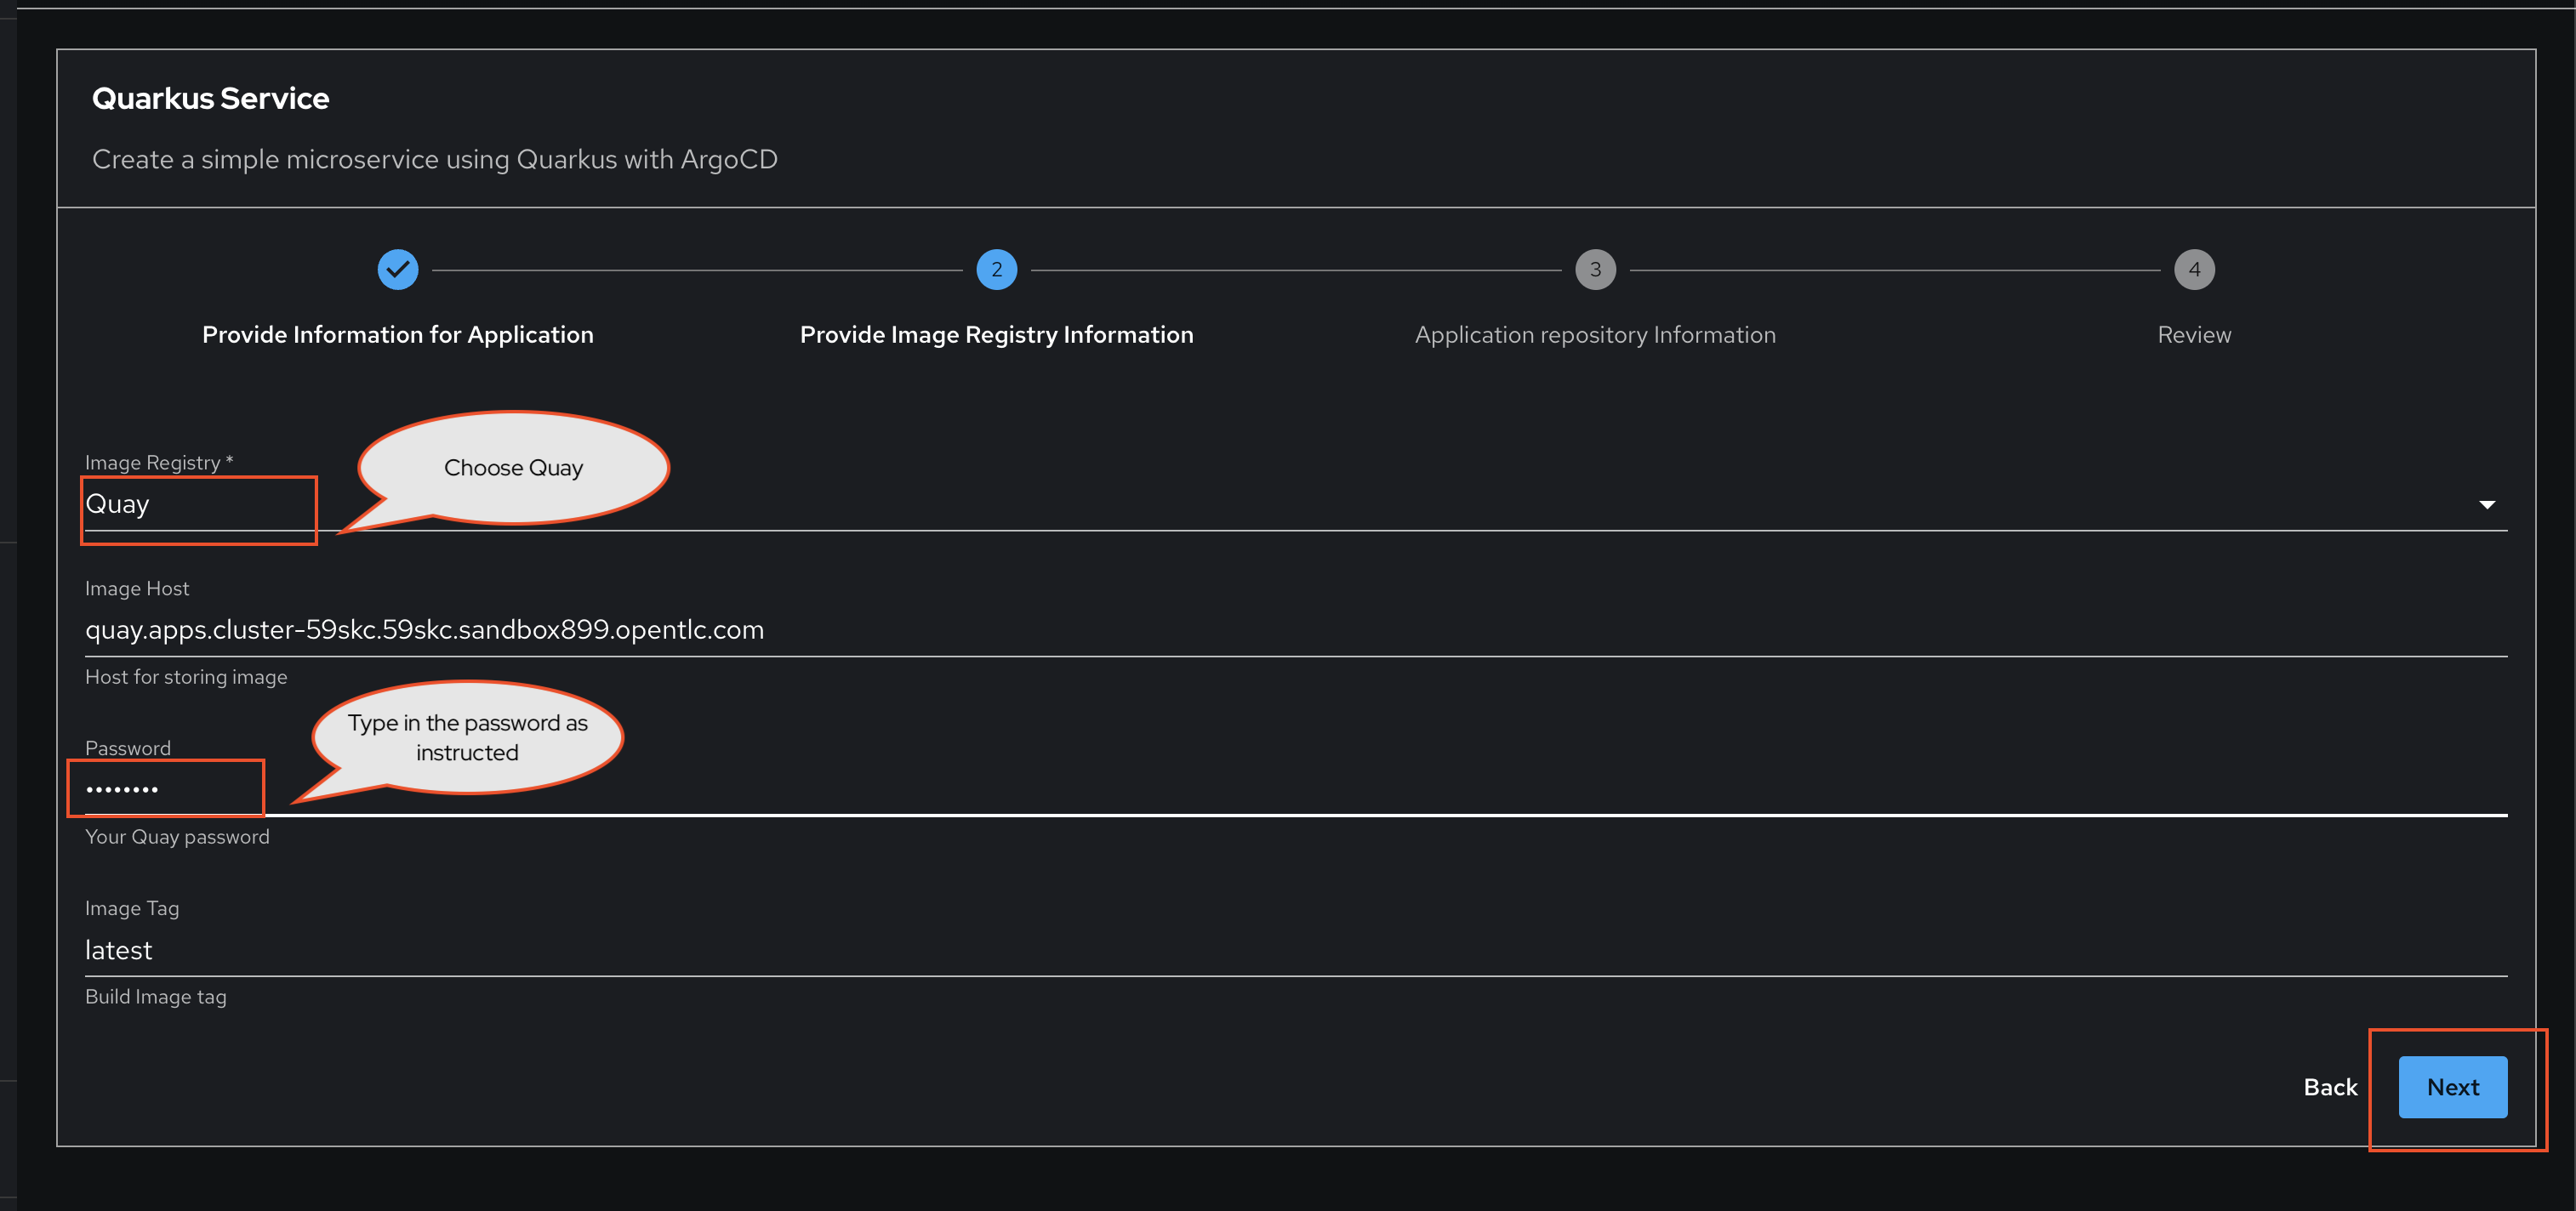
Task: Click 'Create a simple microservice using Quarkus' description
Action: [x=435, y=160]
